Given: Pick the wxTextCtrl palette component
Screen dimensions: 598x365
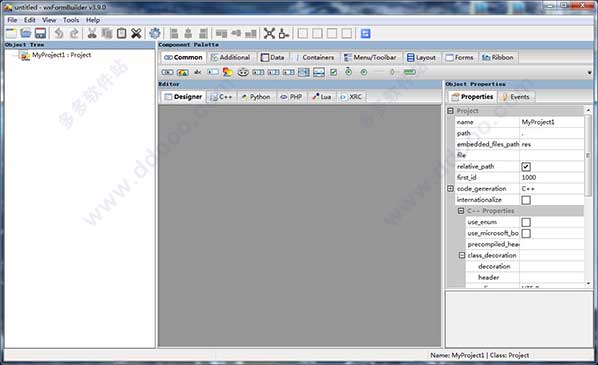Looking at the screenshot, I should point(213,72).
